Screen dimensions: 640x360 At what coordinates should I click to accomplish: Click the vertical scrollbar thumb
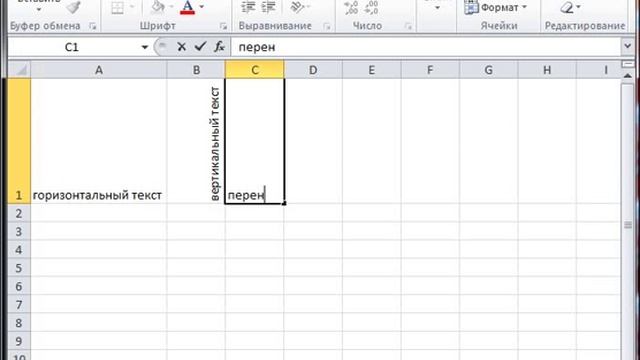[x=628, y=224]
